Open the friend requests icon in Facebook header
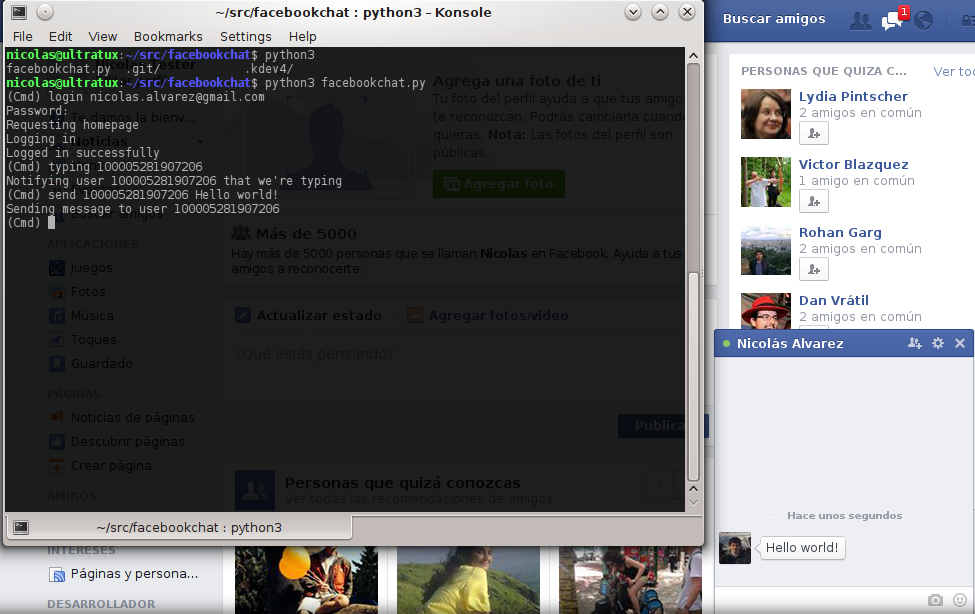Screen dimensions: 975x614 click(x=861, y=21)
